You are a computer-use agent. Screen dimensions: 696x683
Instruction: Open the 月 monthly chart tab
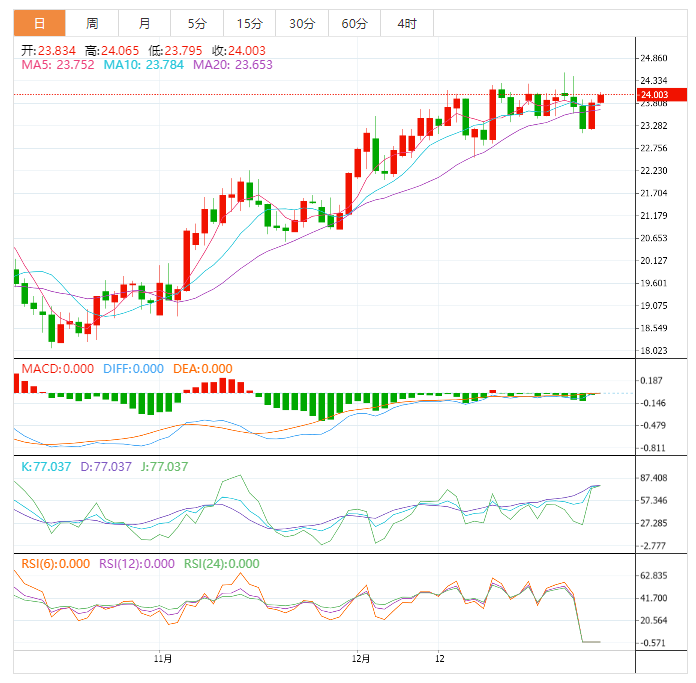(145, 23)
